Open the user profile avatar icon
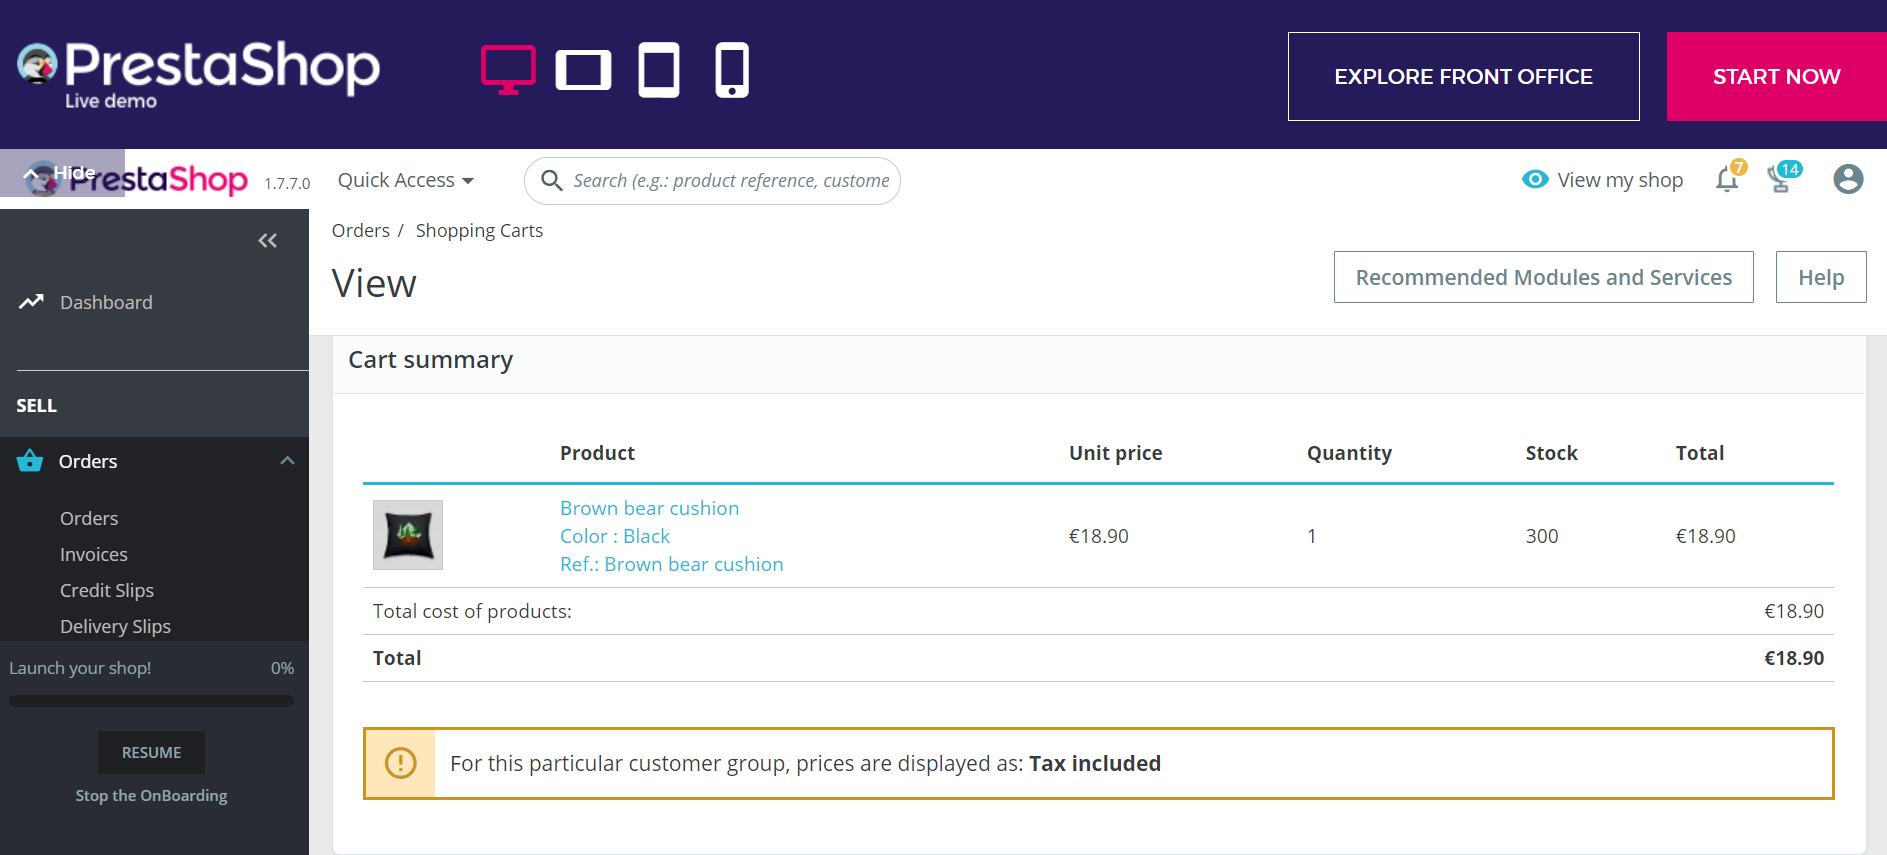 [x=1848, y=180]
